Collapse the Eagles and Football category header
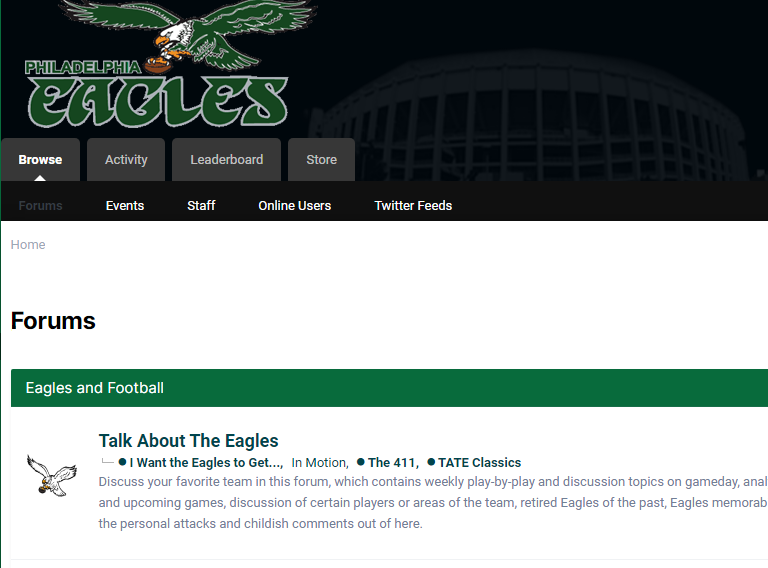768x568 pixels. pos(389,388)
